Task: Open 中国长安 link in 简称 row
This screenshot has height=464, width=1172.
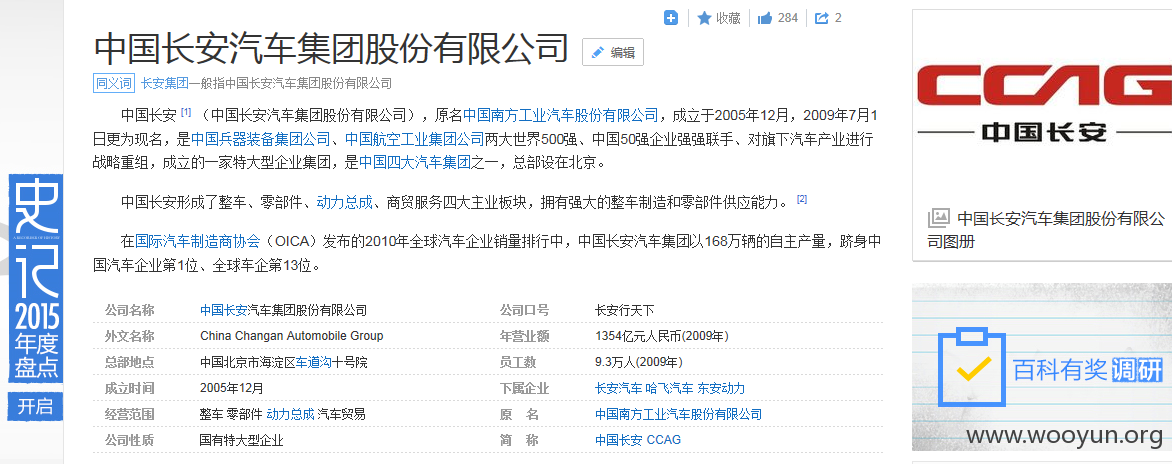Action: (x=618, y=440)
